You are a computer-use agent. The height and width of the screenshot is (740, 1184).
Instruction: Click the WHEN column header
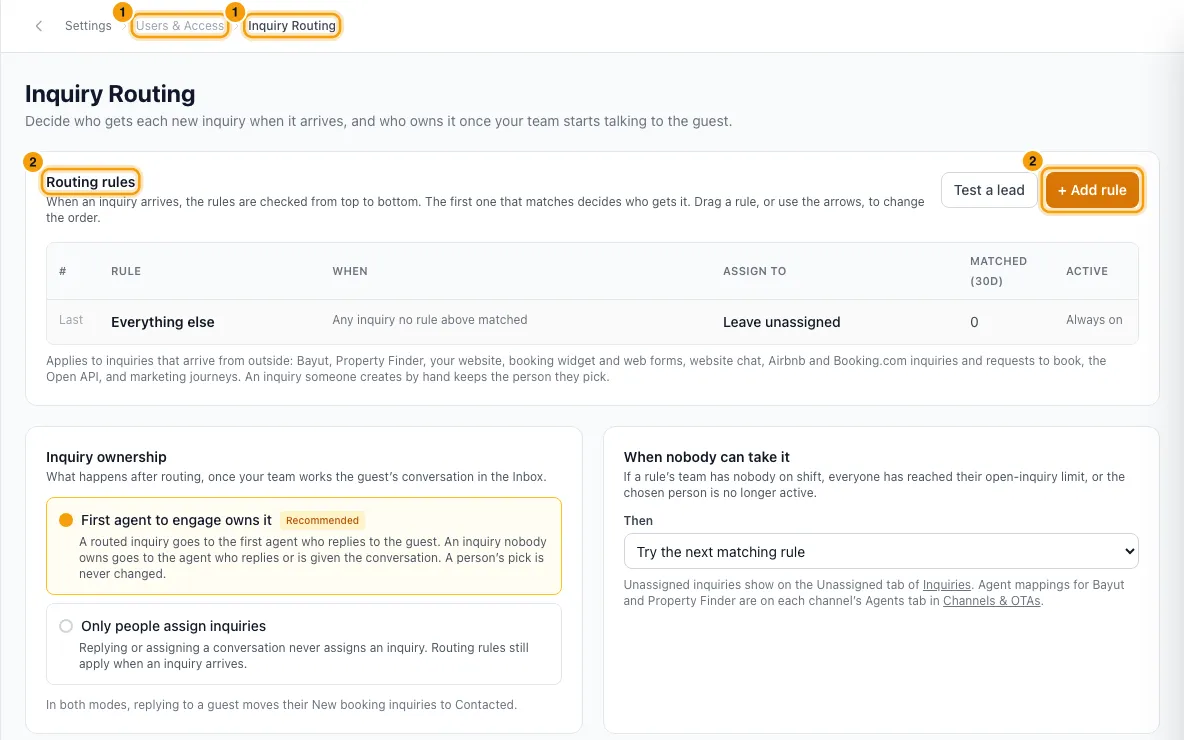point(350,271)
